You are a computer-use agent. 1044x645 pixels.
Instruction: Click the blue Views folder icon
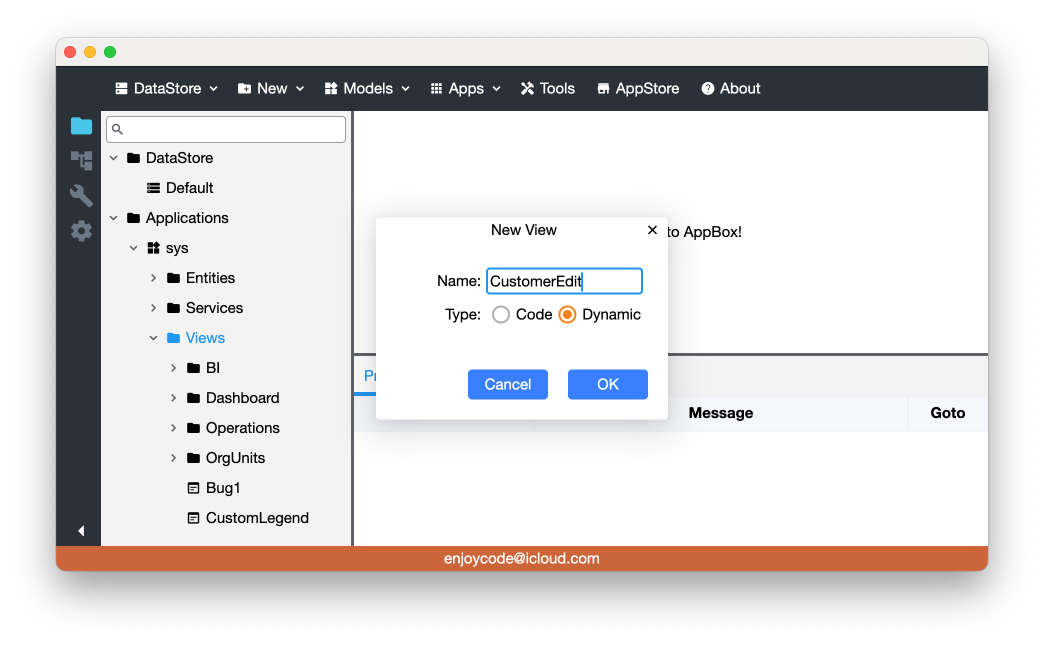[173, 337]
